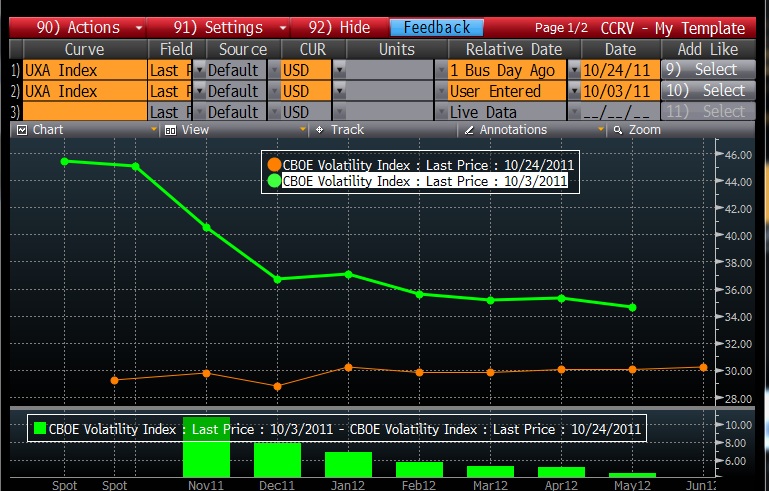769x491 pixels.
Task: Click the chart icon beside Chart
Action: 22,130
